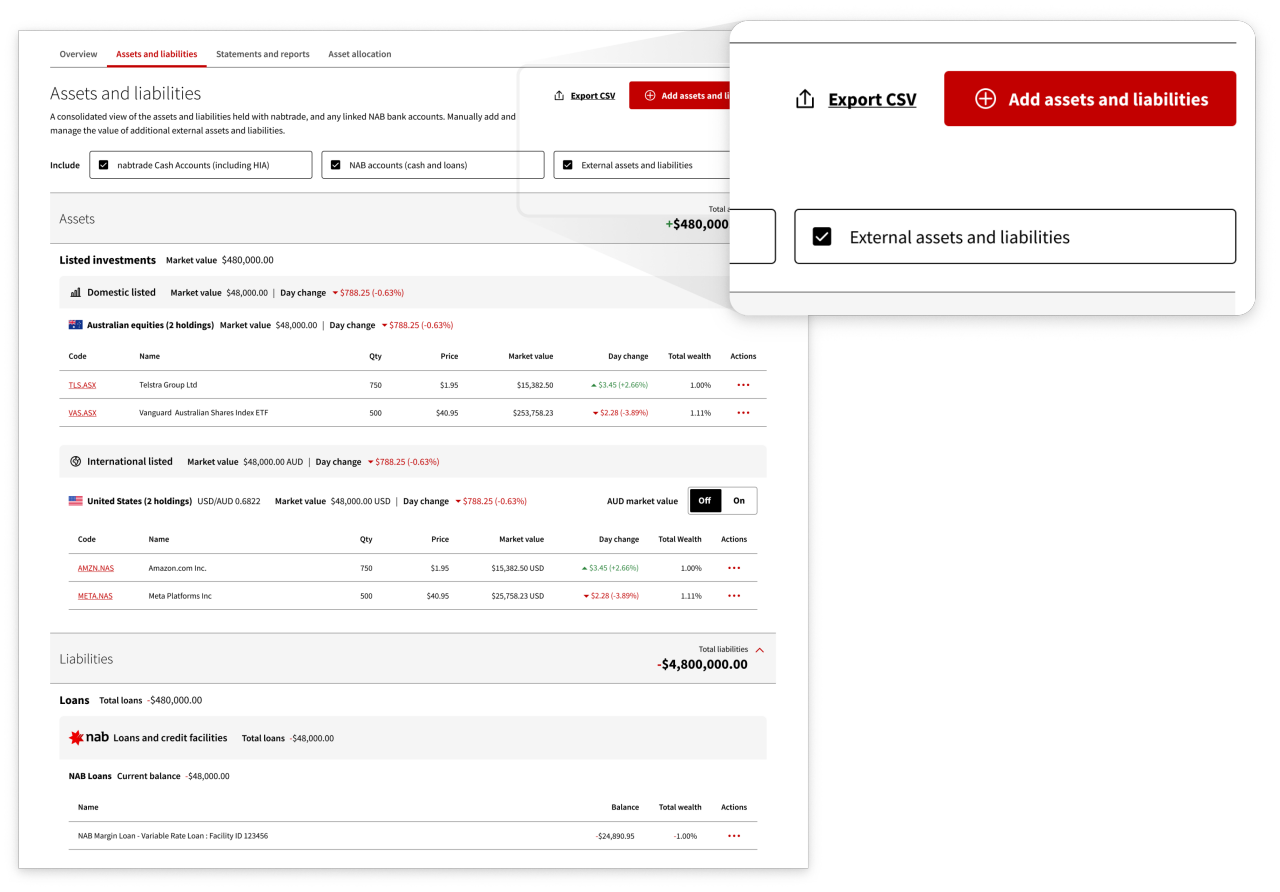This screenshot has width=1280, height=892.
Task: Click the Meta Platforms Inc name
Action: [x=180, y=596]
